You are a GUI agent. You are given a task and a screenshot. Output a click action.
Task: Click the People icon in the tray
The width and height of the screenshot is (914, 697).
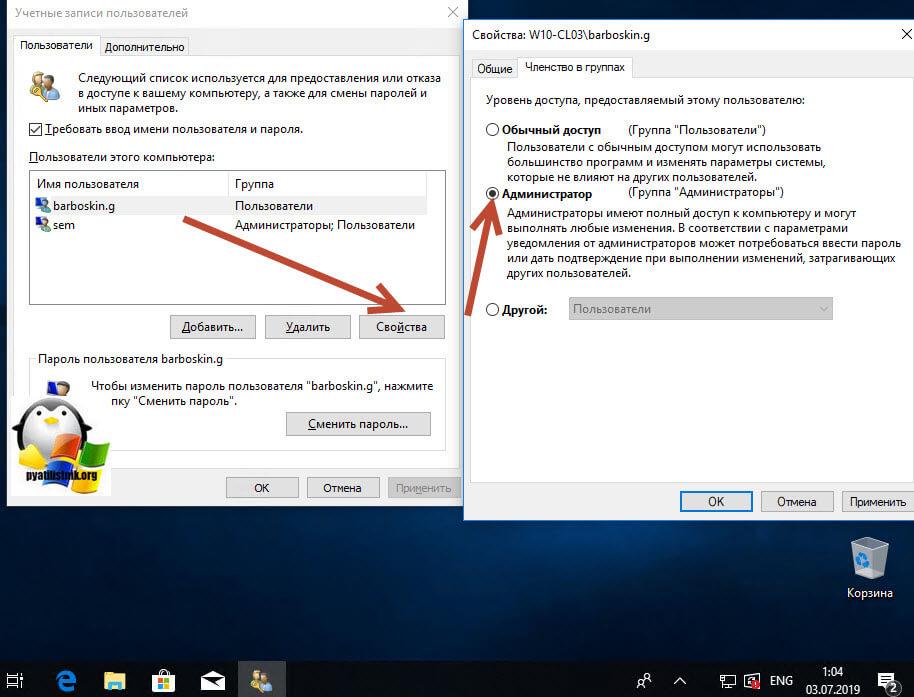(644, 680)
